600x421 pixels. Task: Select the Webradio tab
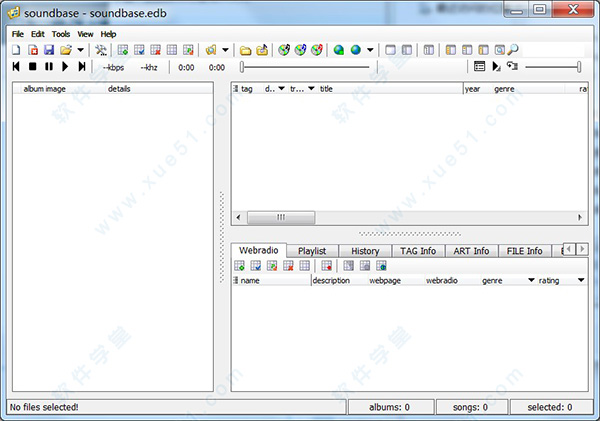[x=259, y=250]
